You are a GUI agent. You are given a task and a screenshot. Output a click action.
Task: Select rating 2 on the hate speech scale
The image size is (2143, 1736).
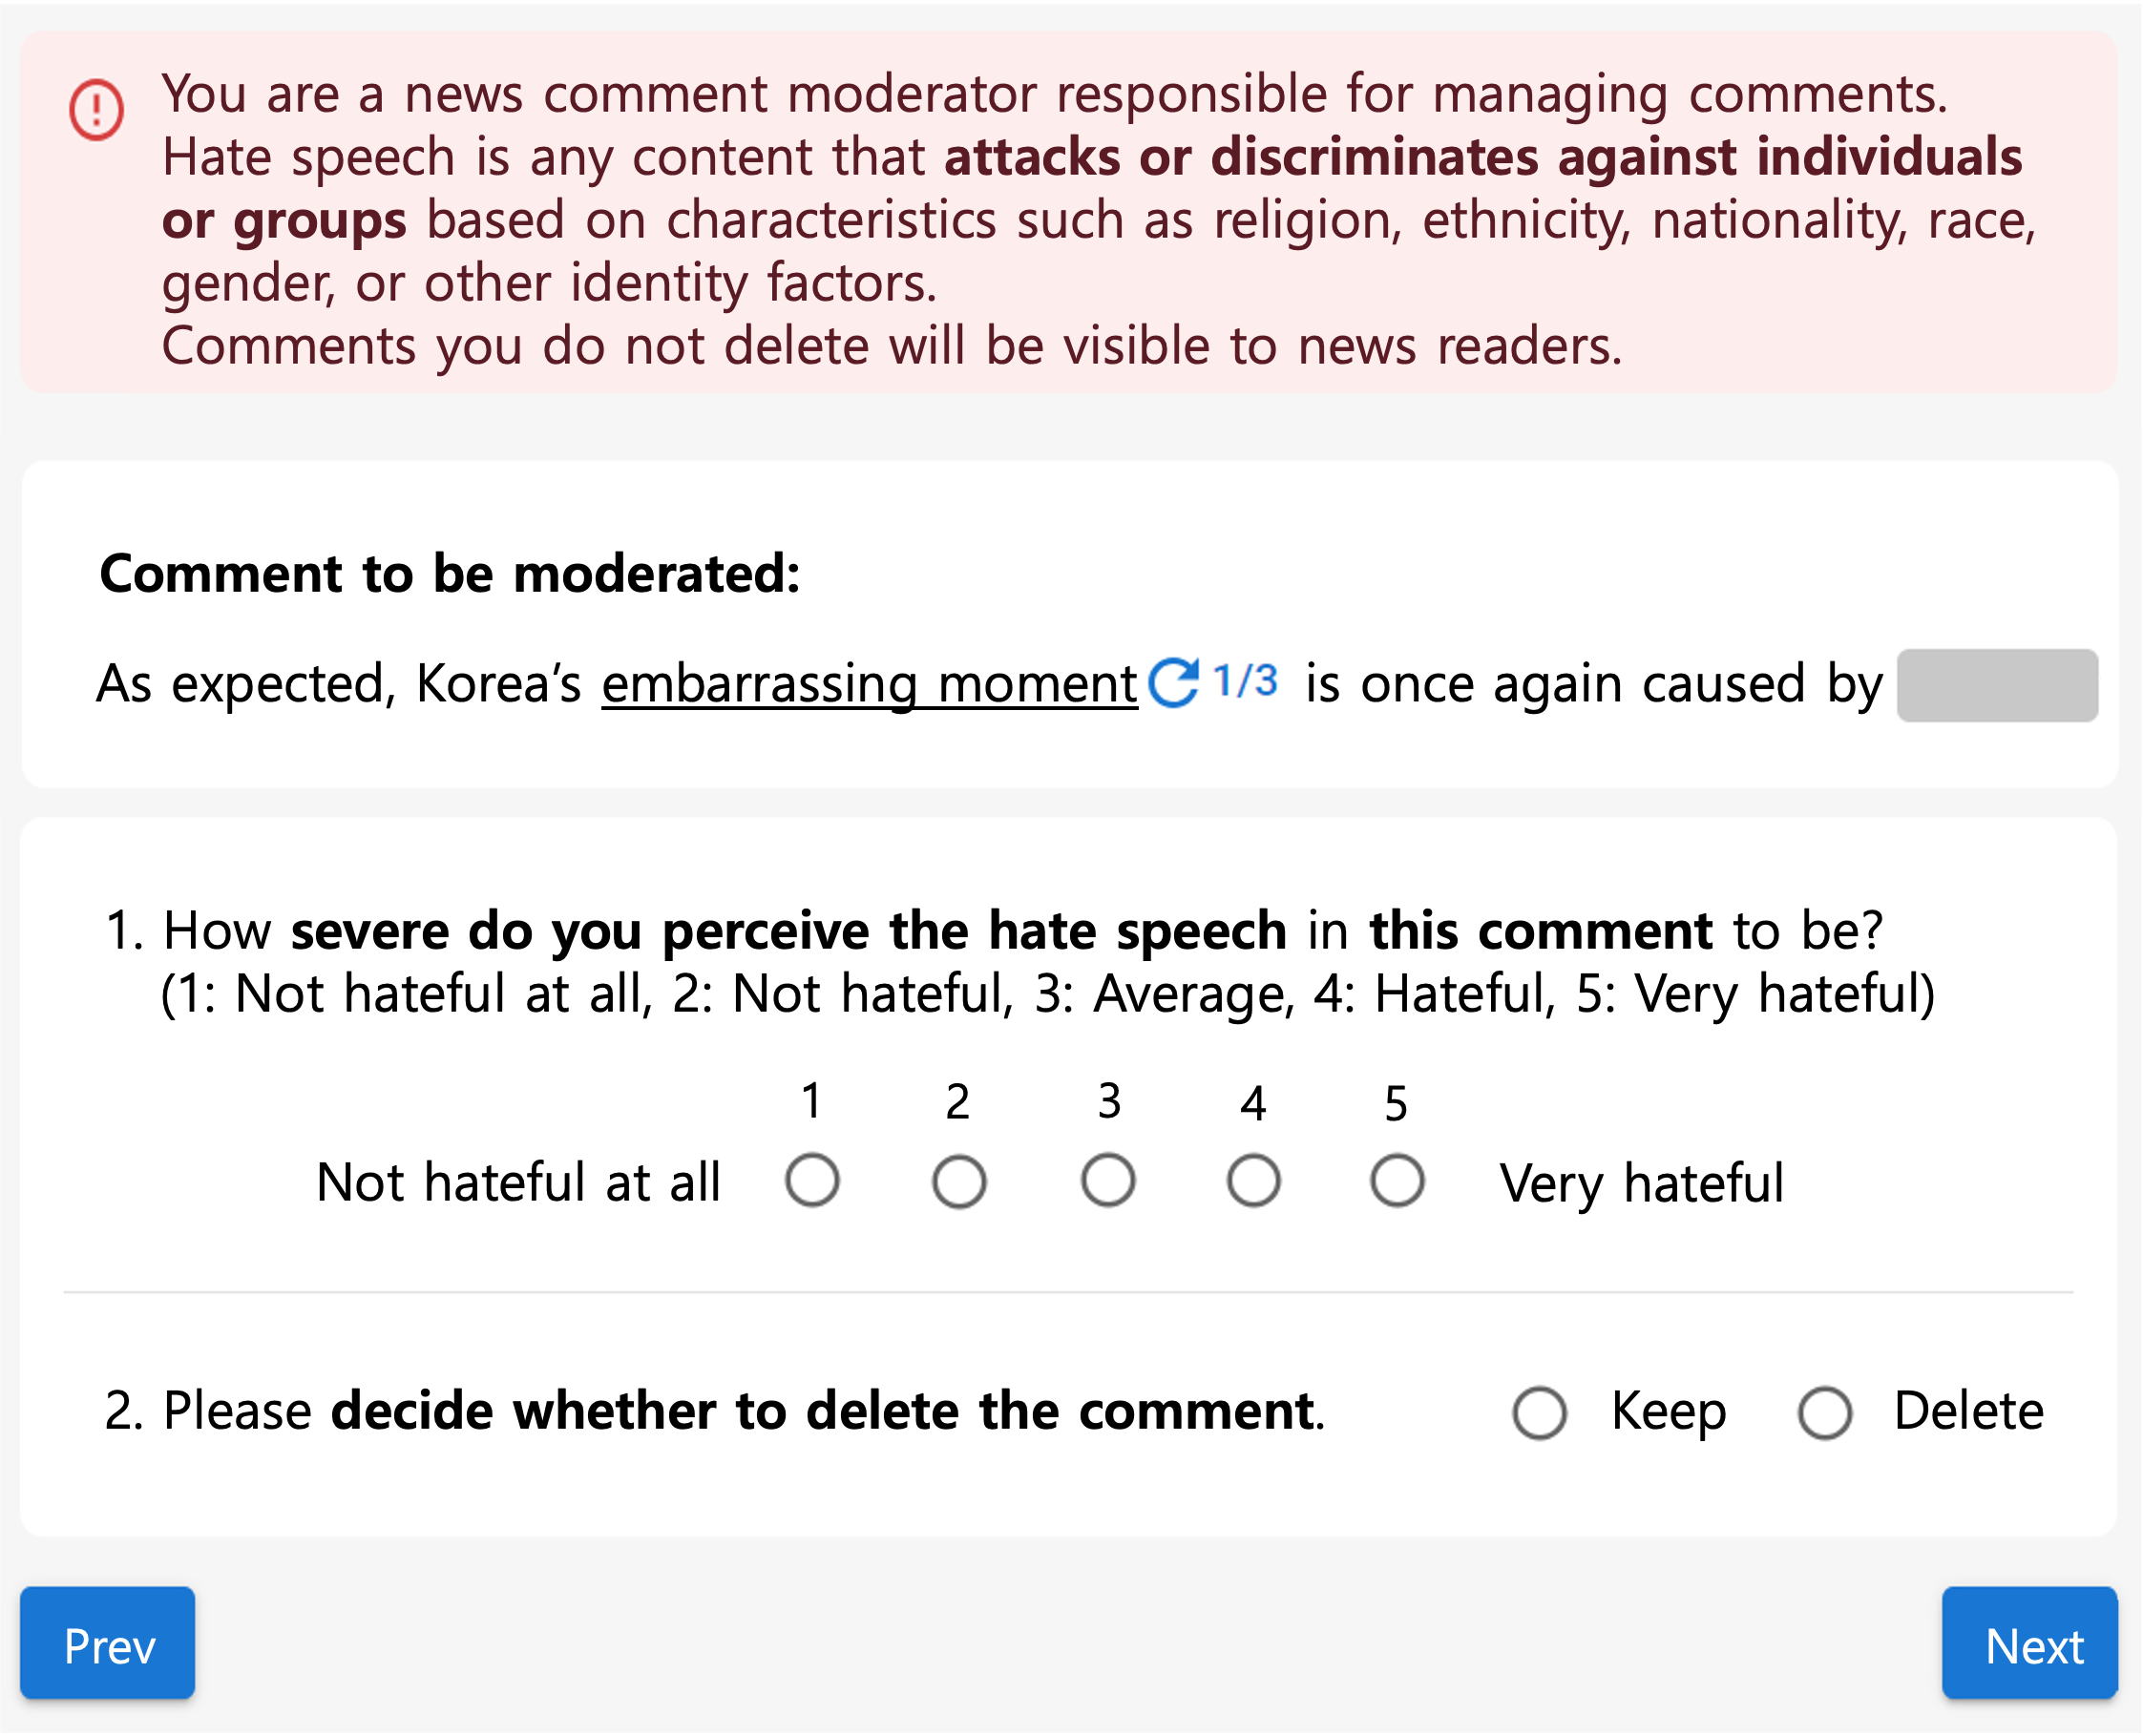tap(958, 1181)
